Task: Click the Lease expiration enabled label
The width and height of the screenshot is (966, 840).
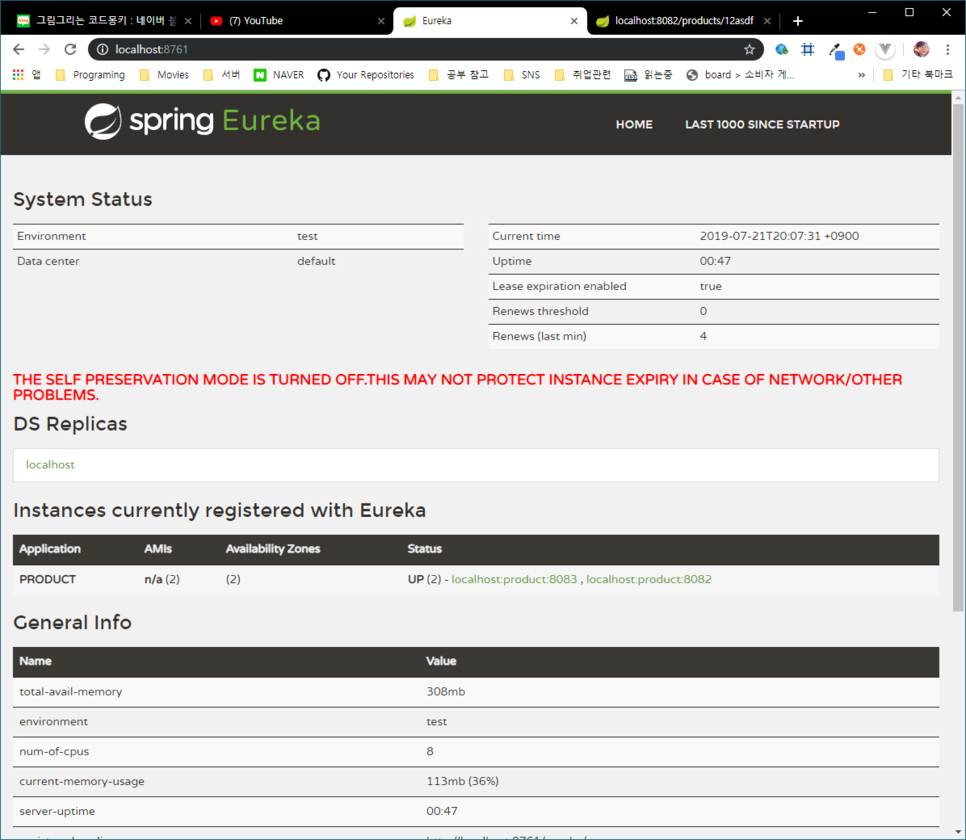Action: tap(559, 286)
